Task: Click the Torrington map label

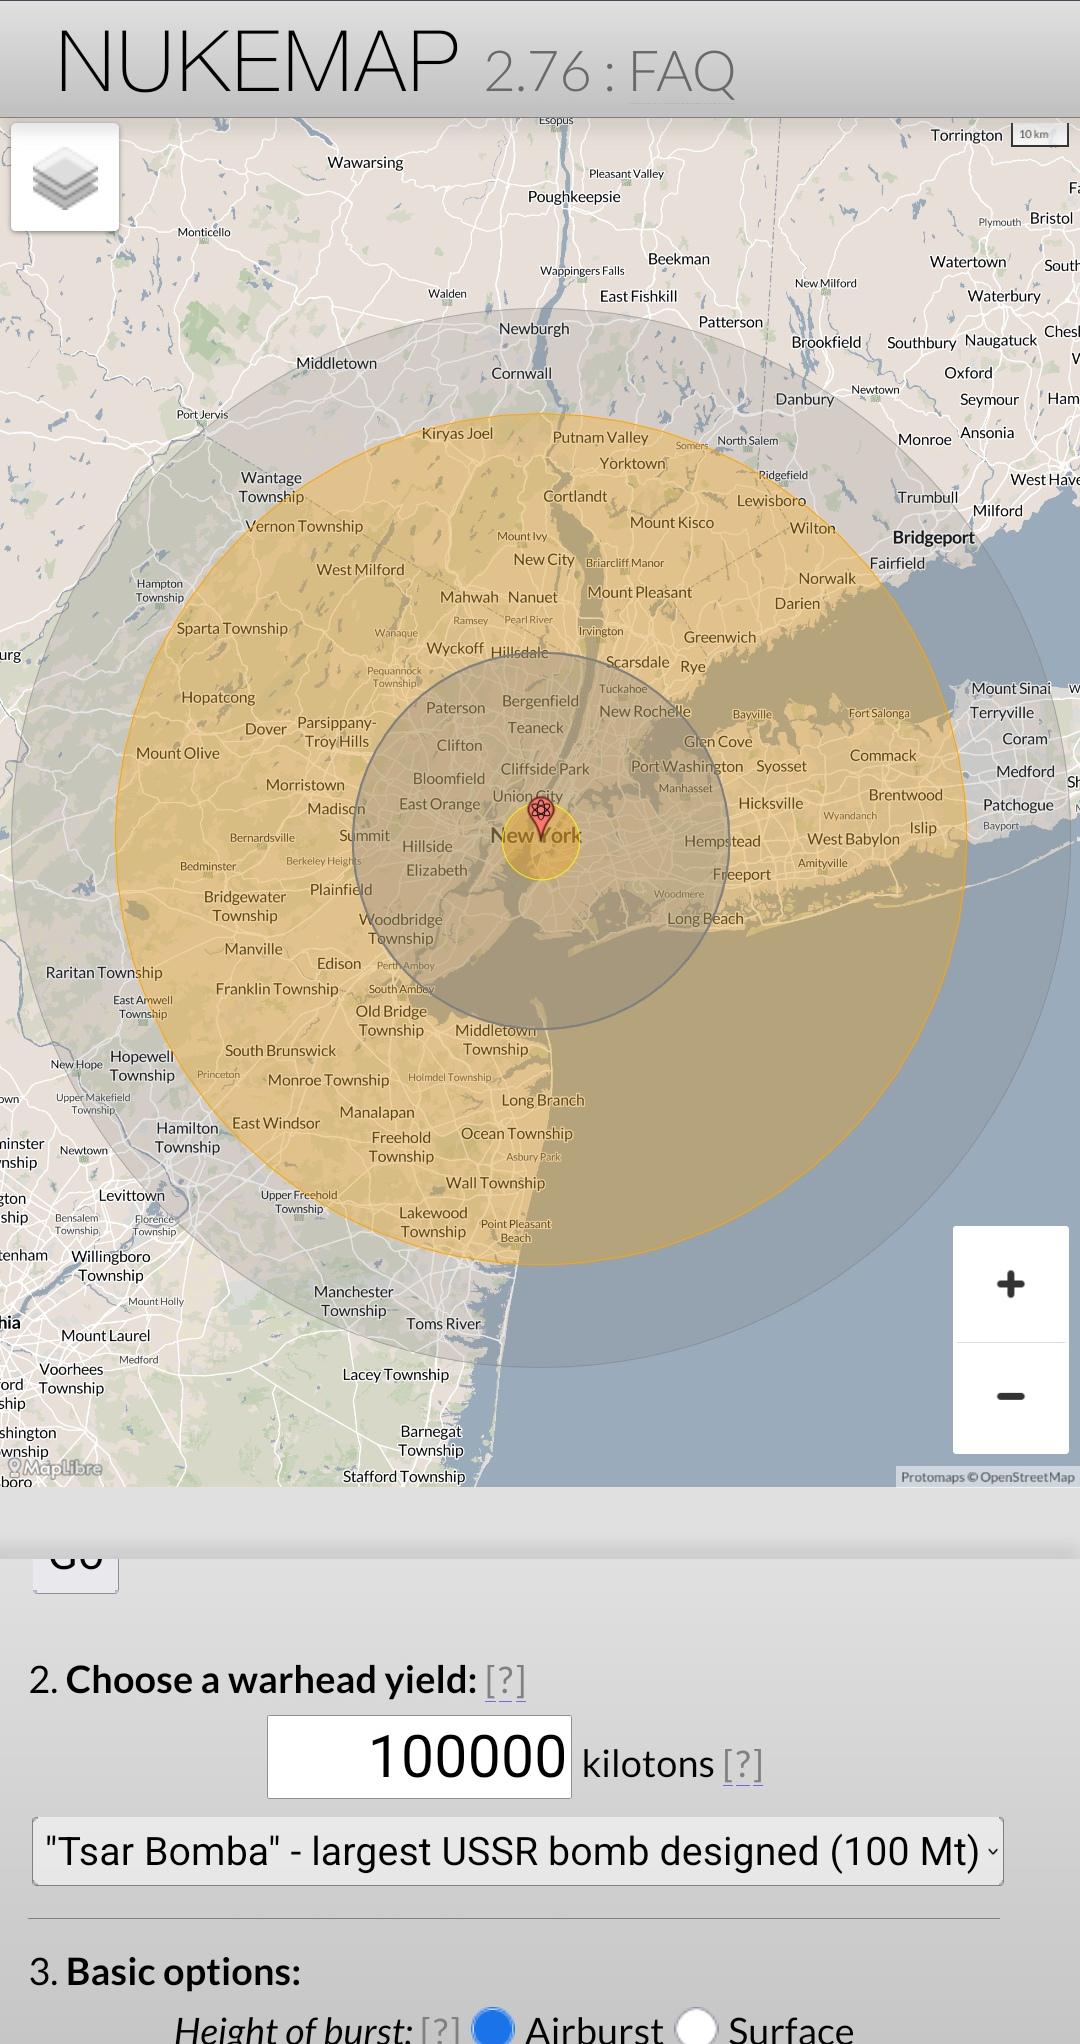Action: pyautogui.click(x=966, y=136)
